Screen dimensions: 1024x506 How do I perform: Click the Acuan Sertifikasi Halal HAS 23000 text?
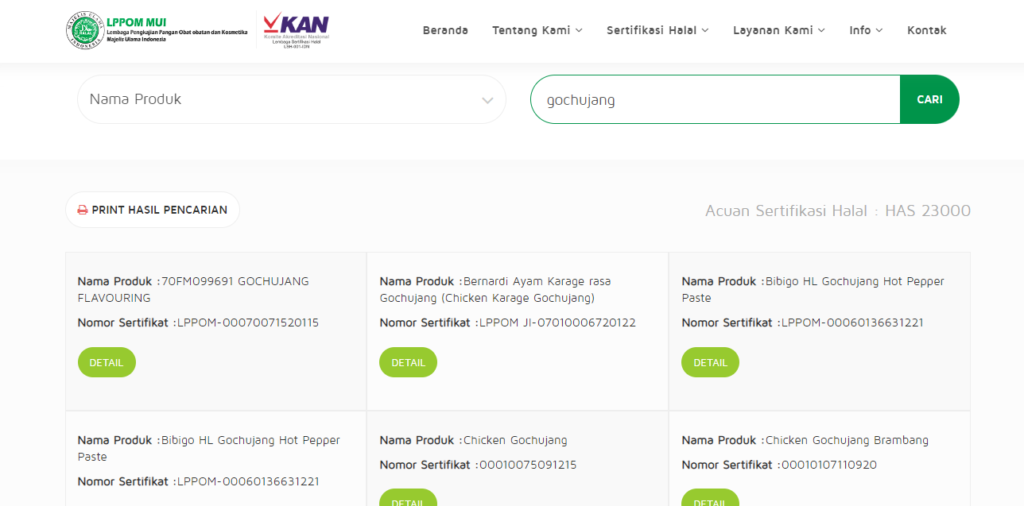(x=838, y=211)
